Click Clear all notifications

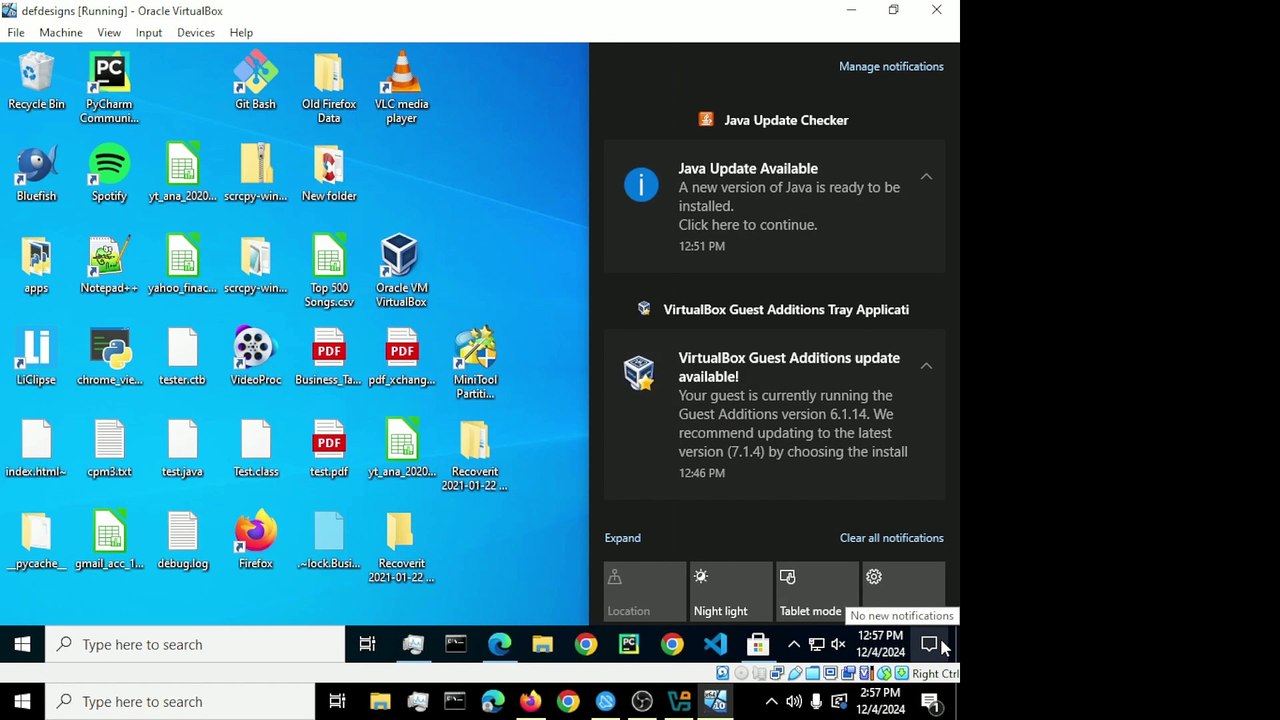[891, 538]
